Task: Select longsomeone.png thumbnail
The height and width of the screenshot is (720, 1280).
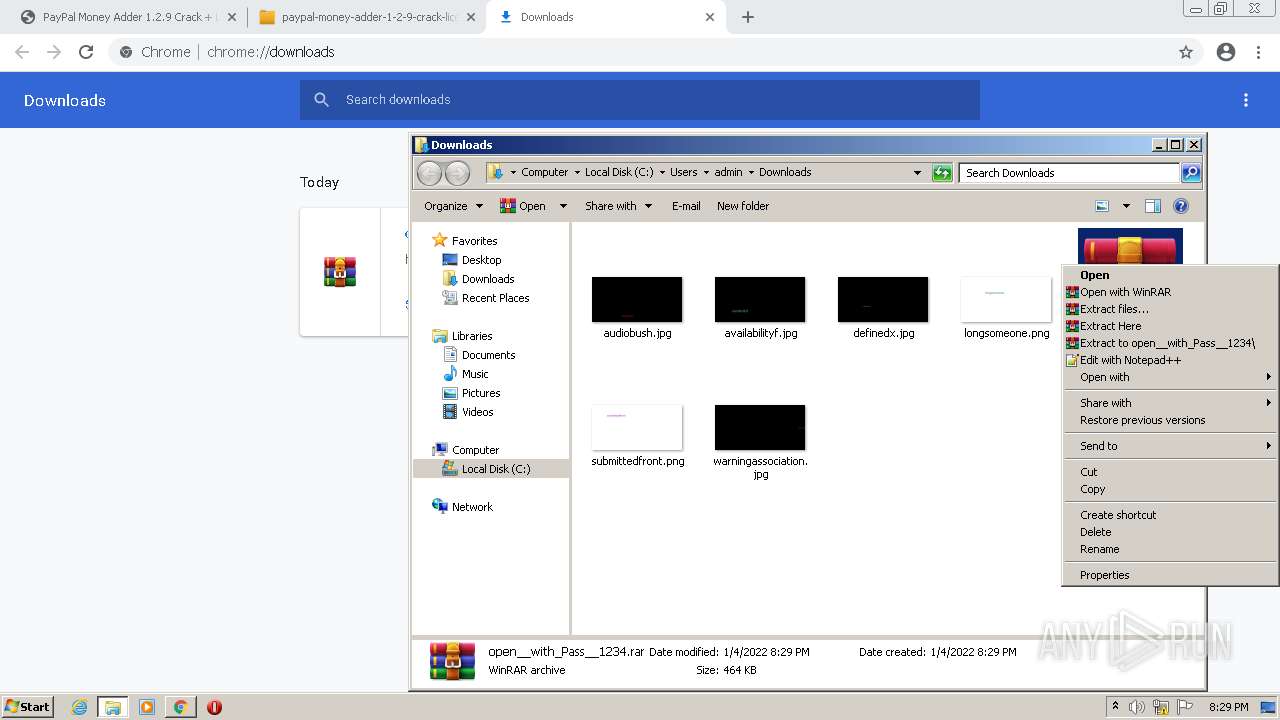Action: coord(1006,300)
